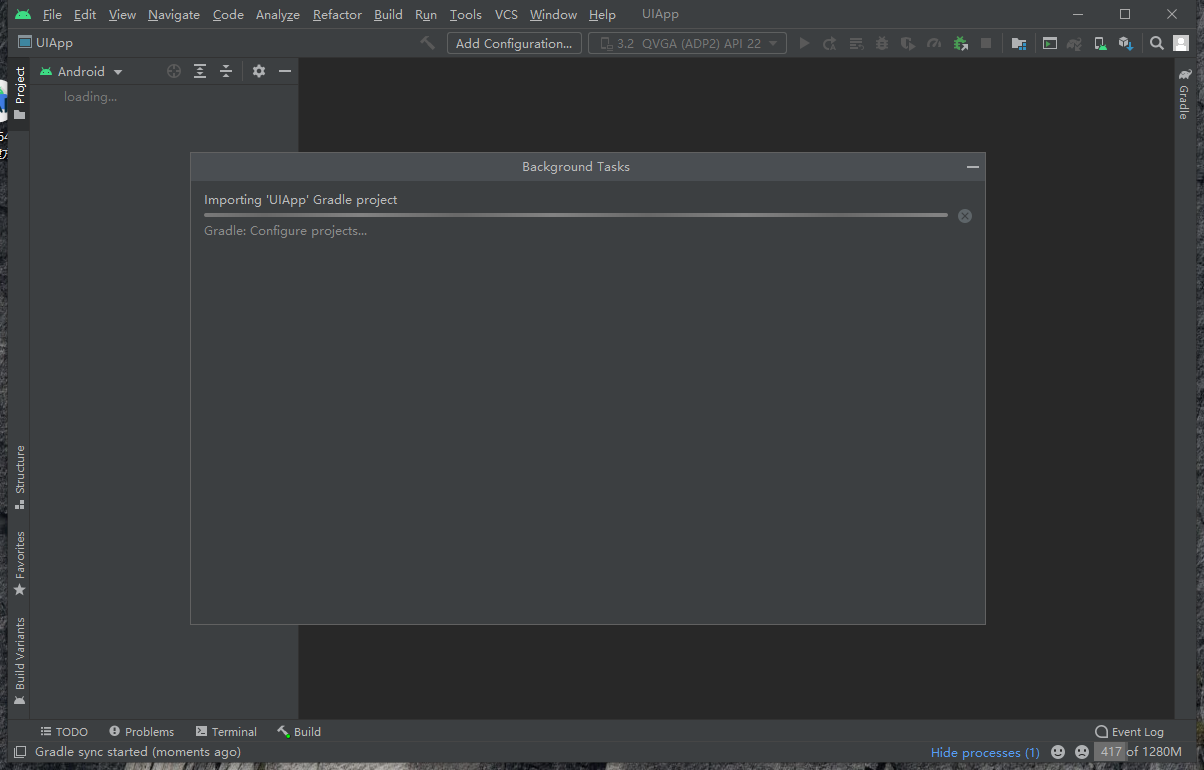This screenshot has width=1204, height=770.
Task: Click the Add Configuration button
Action: [x=514, y=43]
